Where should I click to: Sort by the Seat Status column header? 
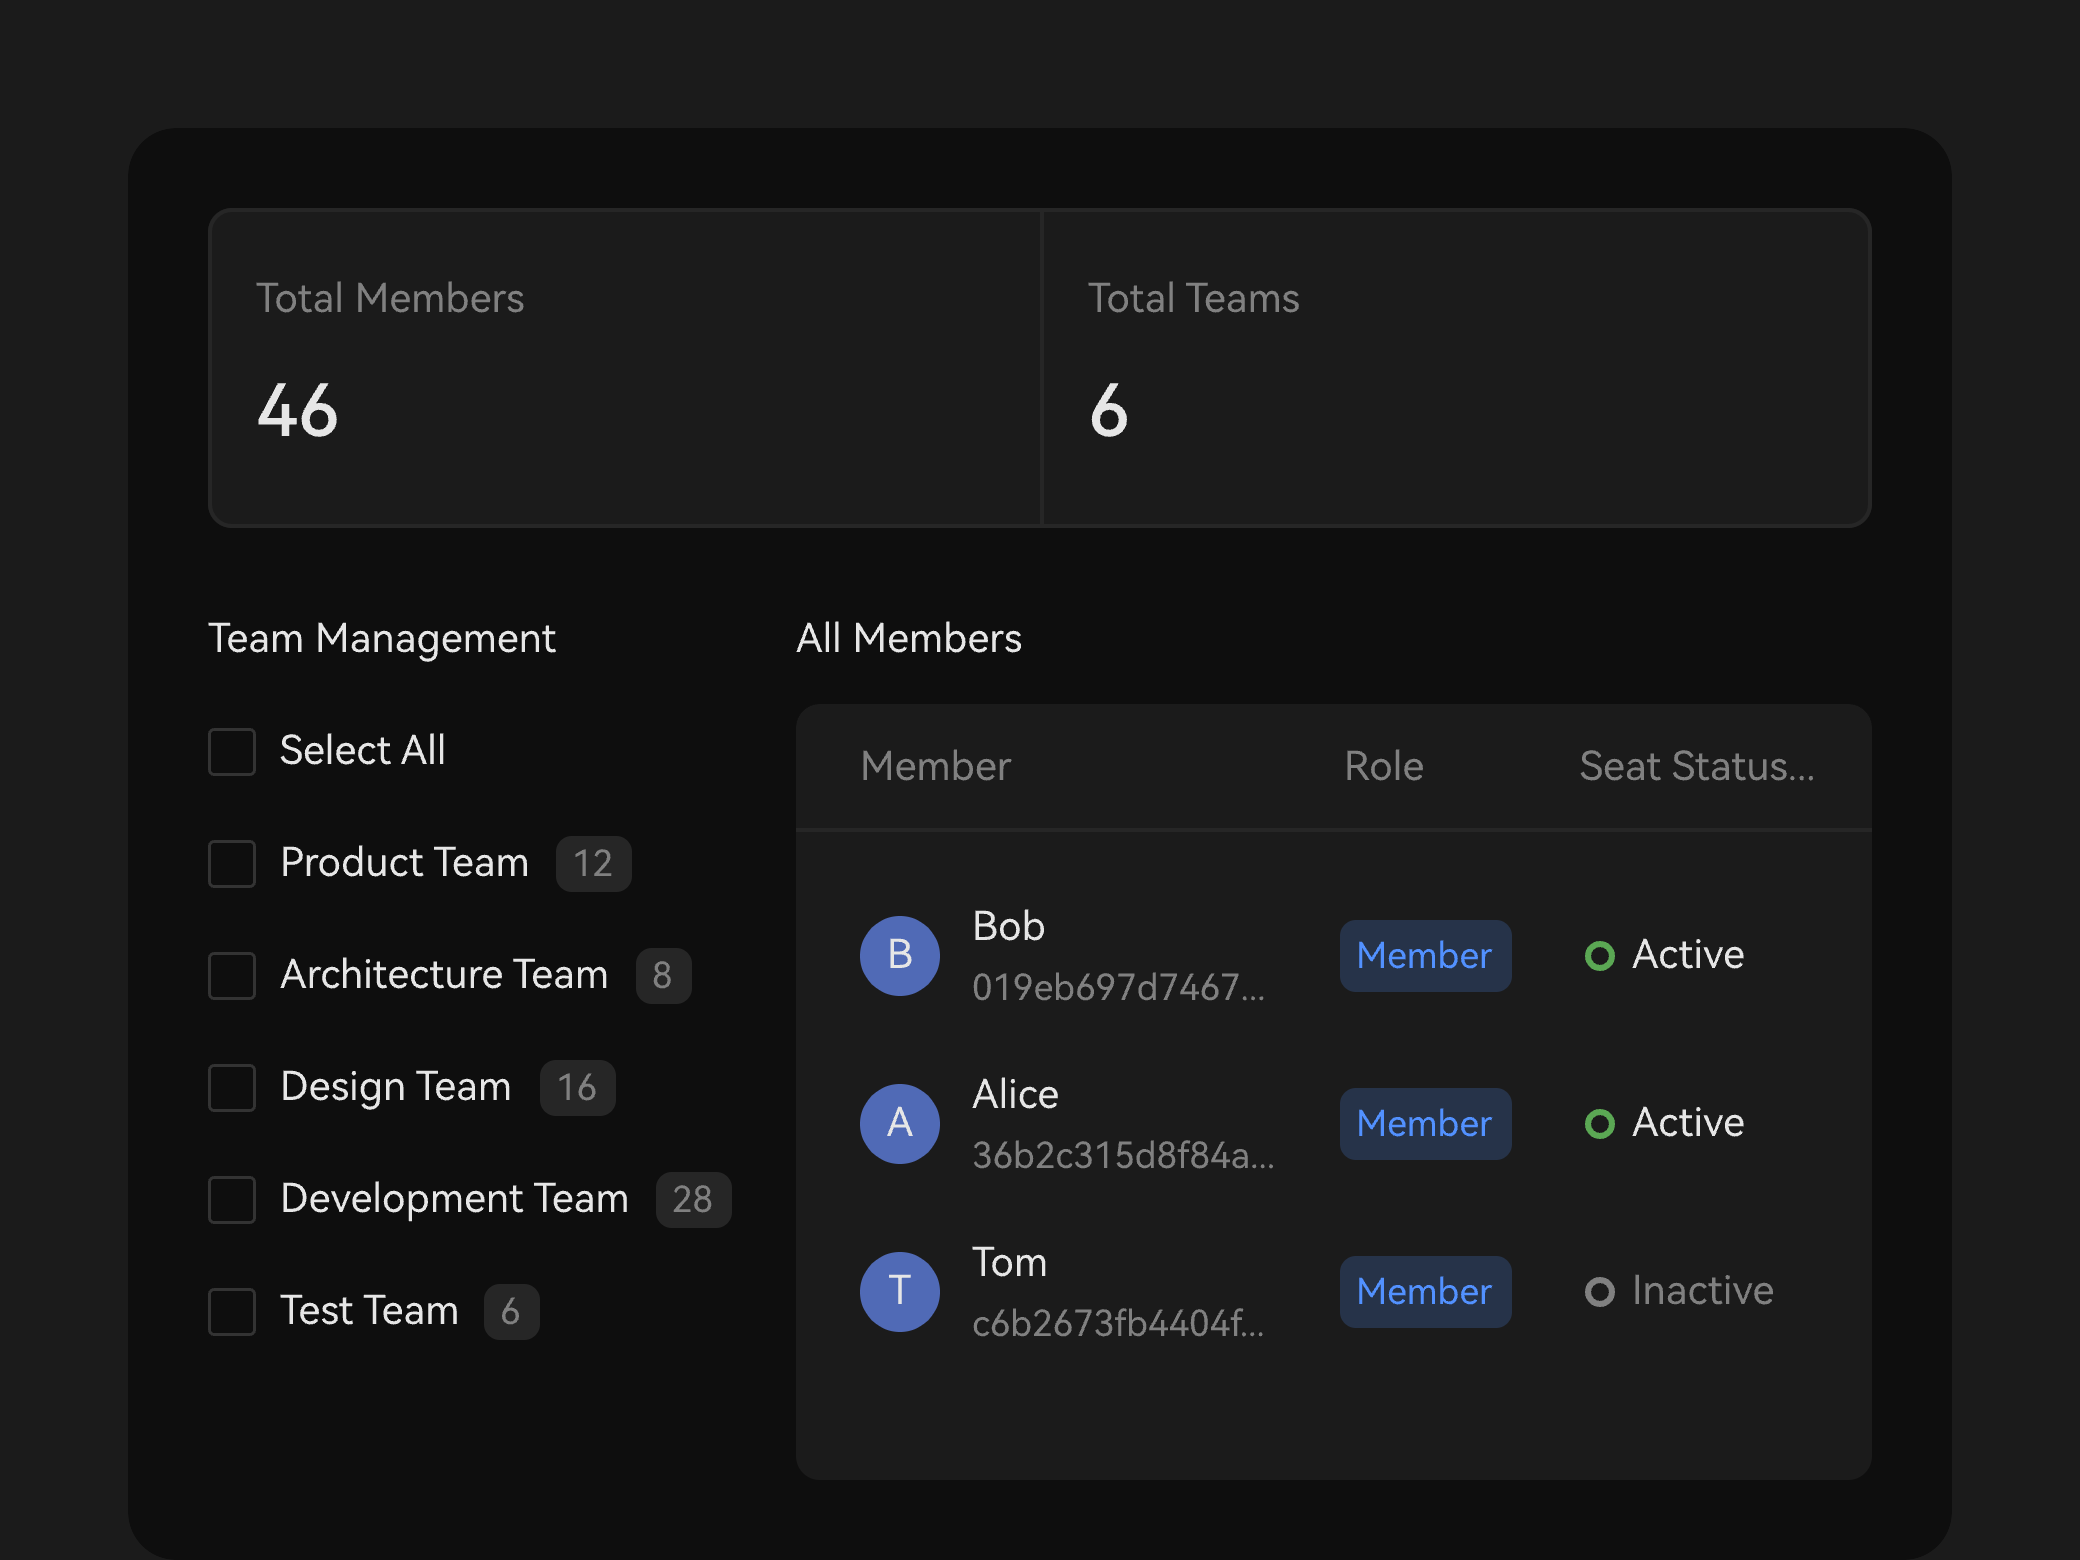1697,766
